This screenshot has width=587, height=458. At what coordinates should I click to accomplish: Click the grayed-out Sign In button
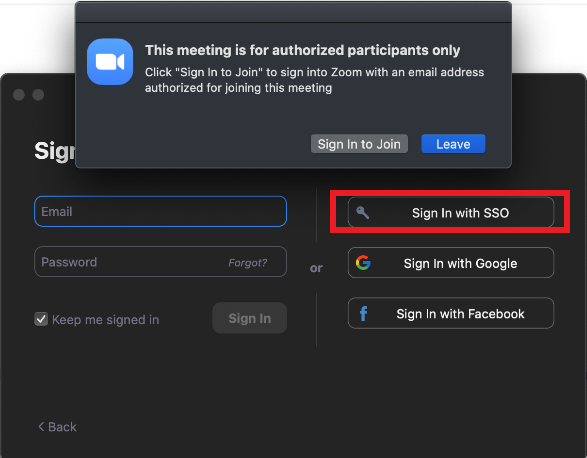tap(249, 318)
